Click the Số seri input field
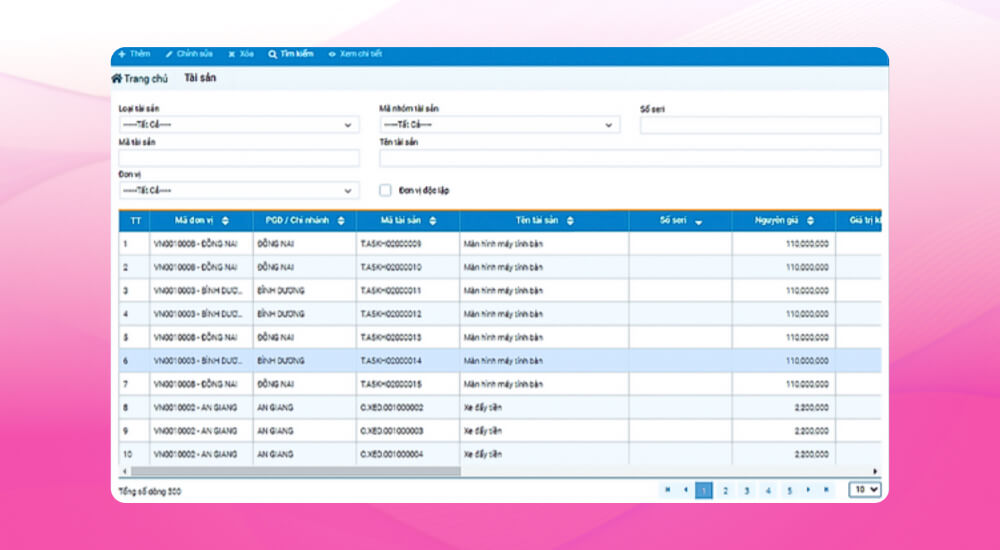This screenshot has width=1000, height=550. (x=761, y=125)
